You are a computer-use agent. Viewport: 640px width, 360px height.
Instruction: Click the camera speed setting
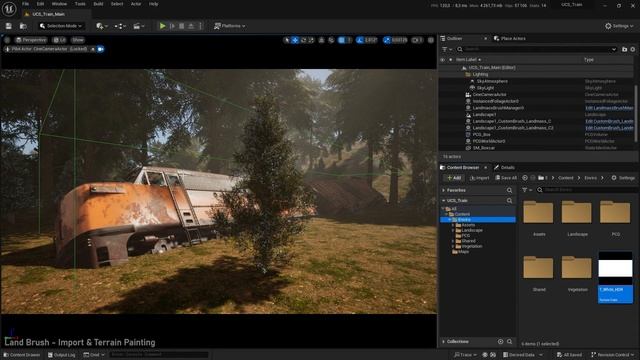(x=417, y=40)
